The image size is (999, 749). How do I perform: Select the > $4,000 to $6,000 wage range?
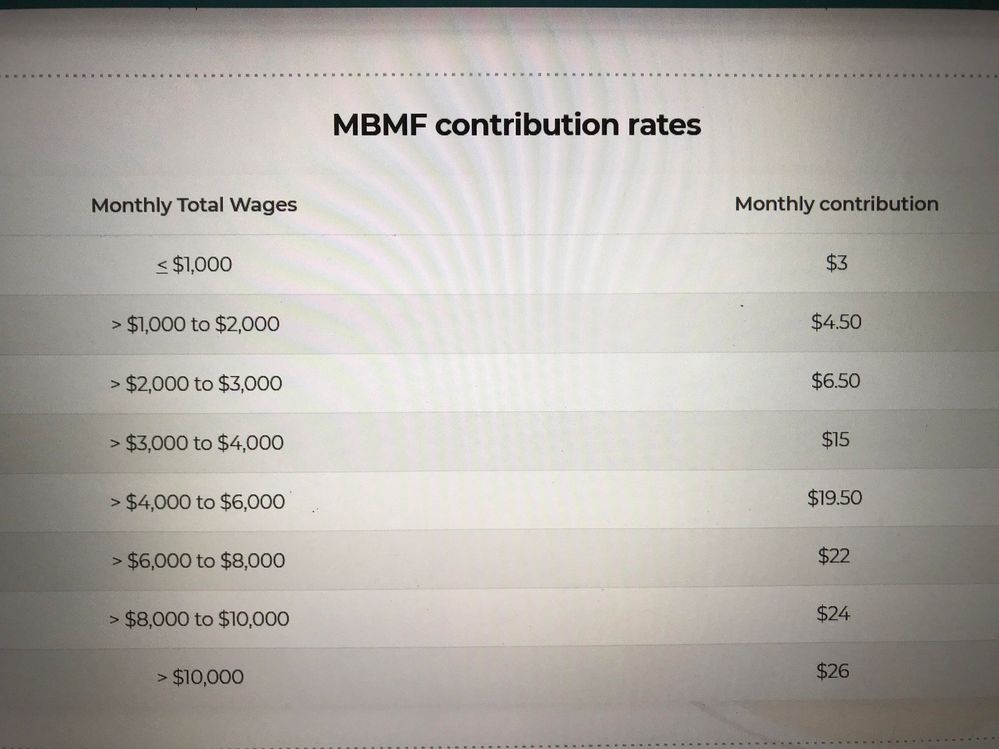tap(197, 502)
